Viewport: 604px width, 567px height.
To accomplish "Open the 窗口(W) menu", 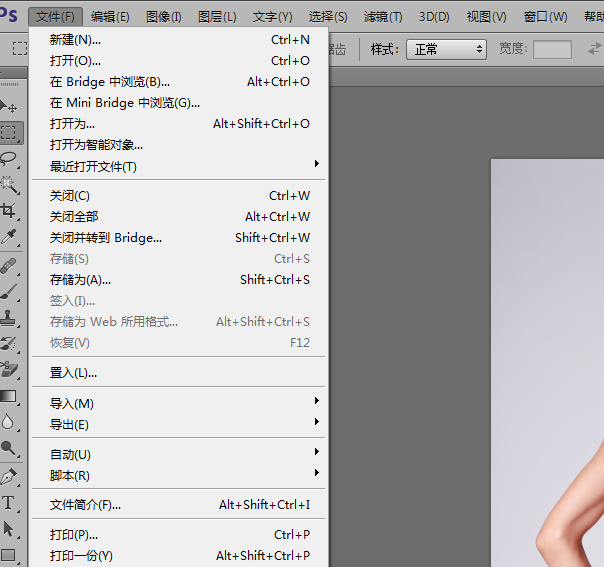I will (545, 17).
